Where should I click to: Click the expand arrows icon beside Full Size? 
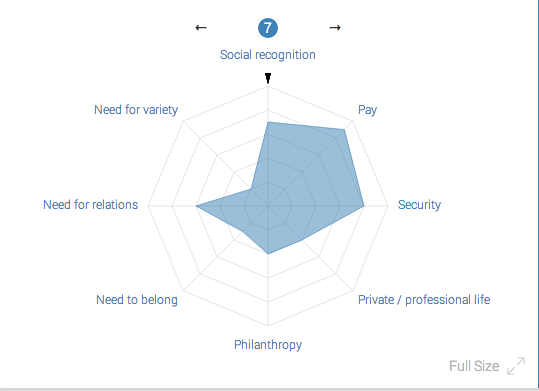(x=516, y=366)
